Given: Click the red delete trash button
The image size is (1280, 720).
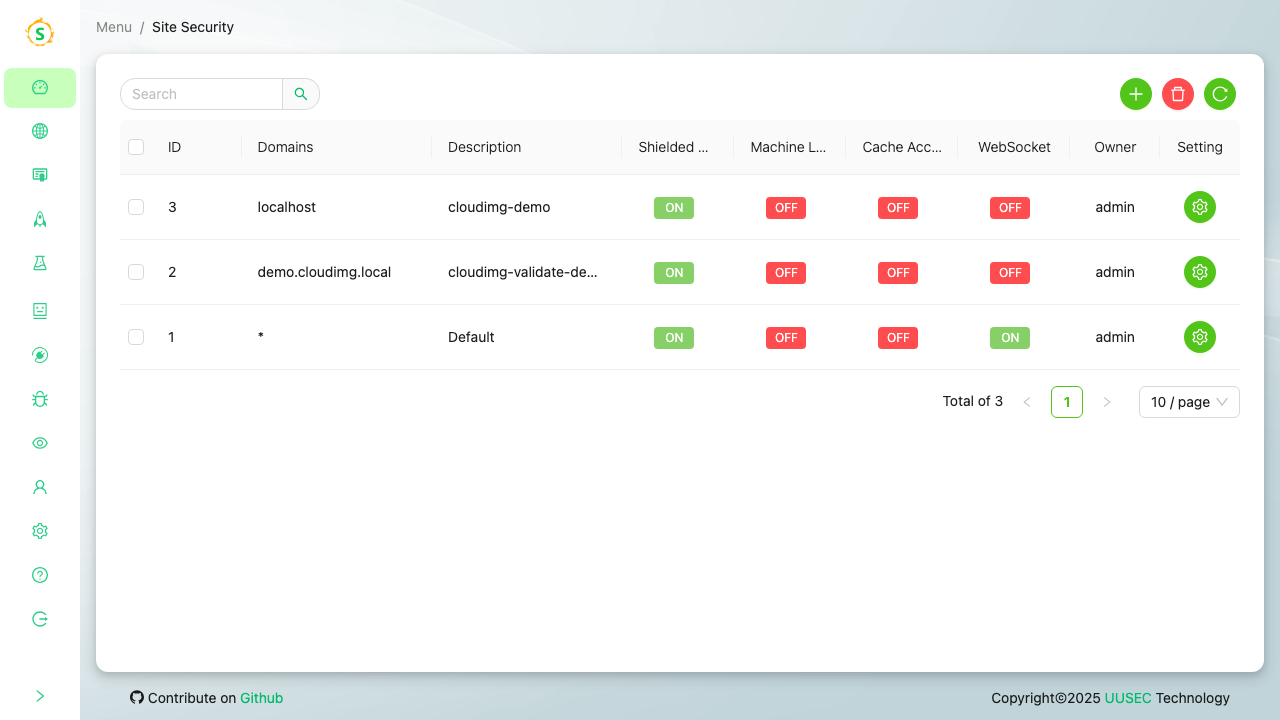Looking at the screenshot, I should point(1178,94).
